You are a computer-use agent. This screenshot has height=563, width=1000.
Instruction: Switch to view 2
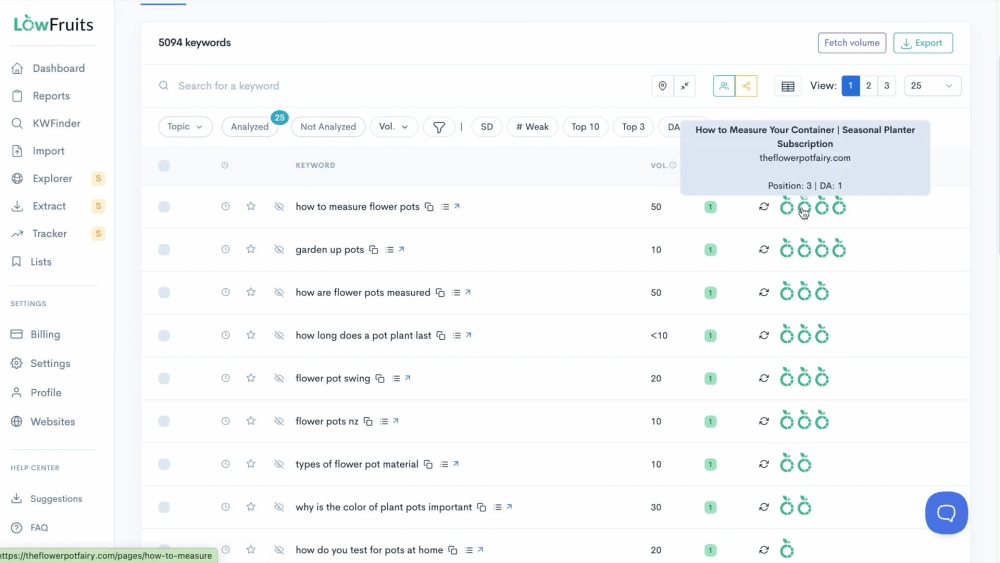click(x=868, y=85)
